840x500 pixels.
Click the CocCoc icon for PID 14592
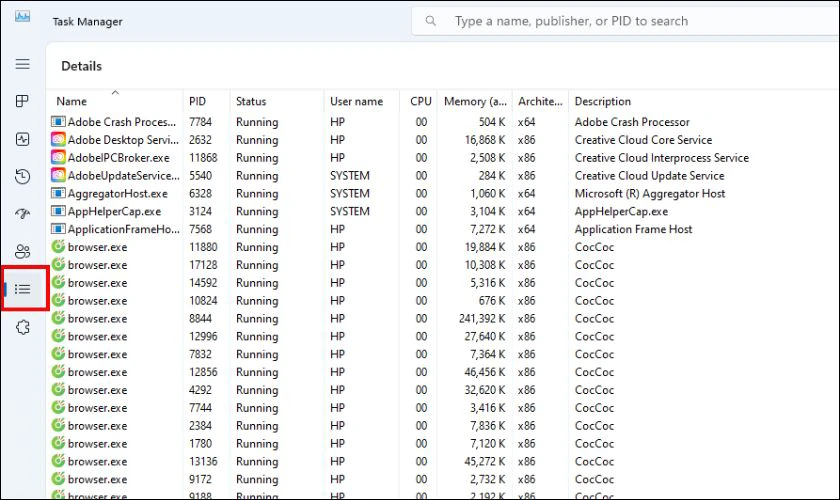click(x=58, y=282)
